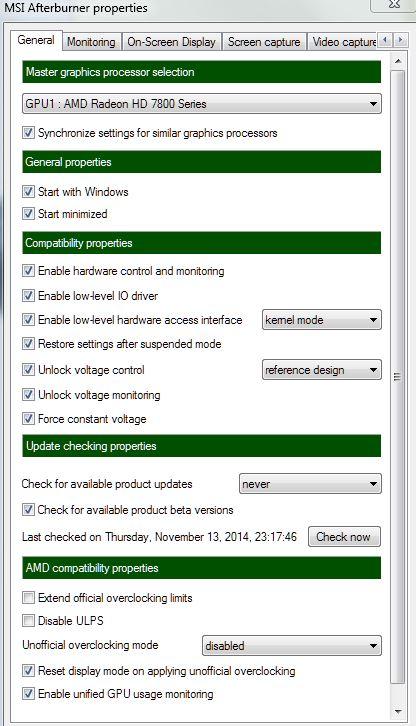The height and width of the screenshot is (726, 416).
Task: Toggle the Start minimized checkbox
Action: [x=29, y=214]
